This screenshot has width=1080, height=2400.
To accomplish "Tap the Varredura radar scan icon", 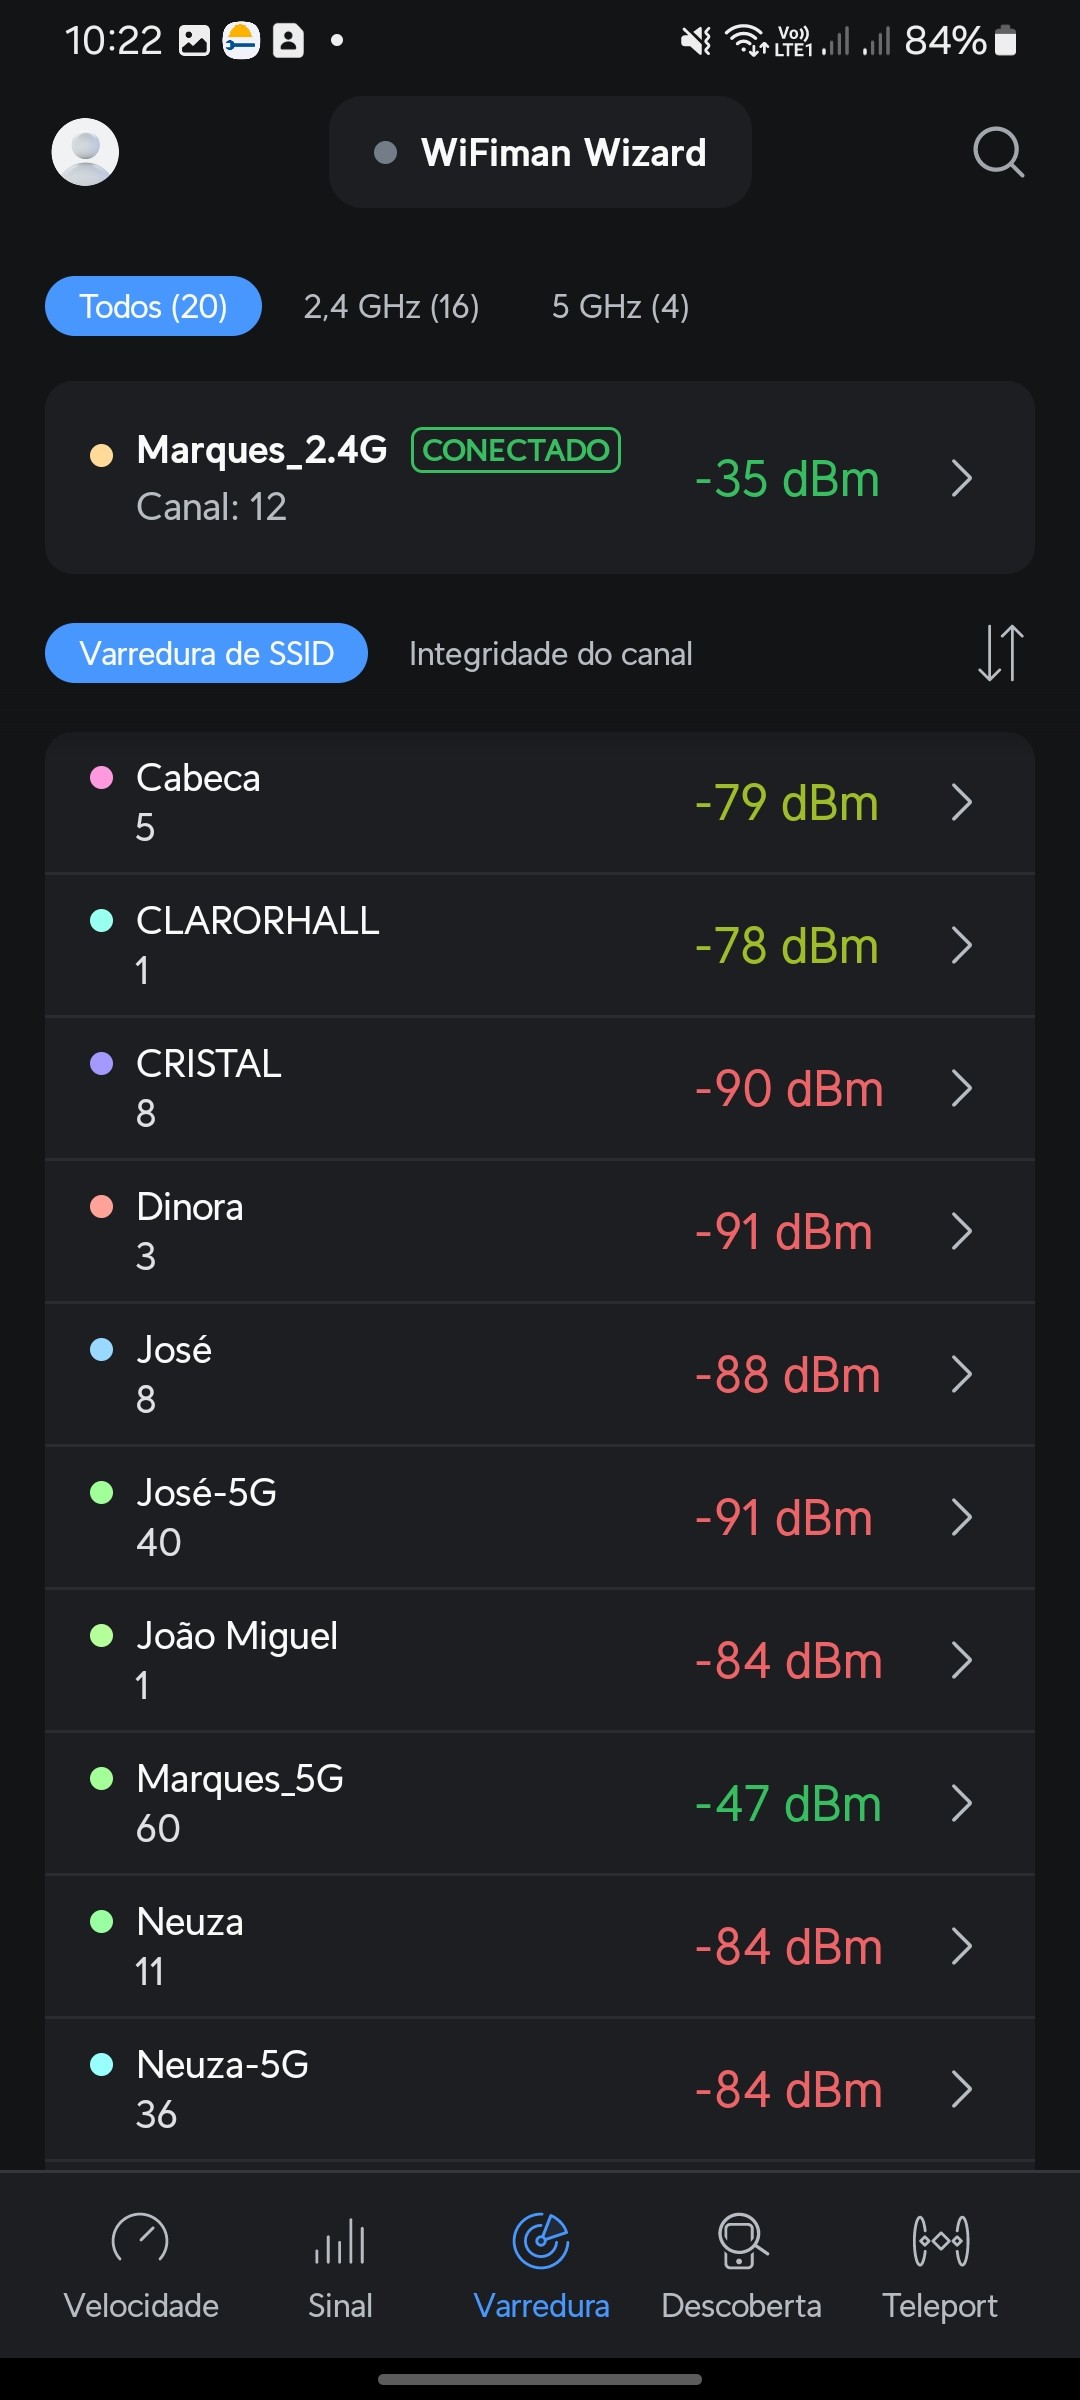I will click(541, 2240).
